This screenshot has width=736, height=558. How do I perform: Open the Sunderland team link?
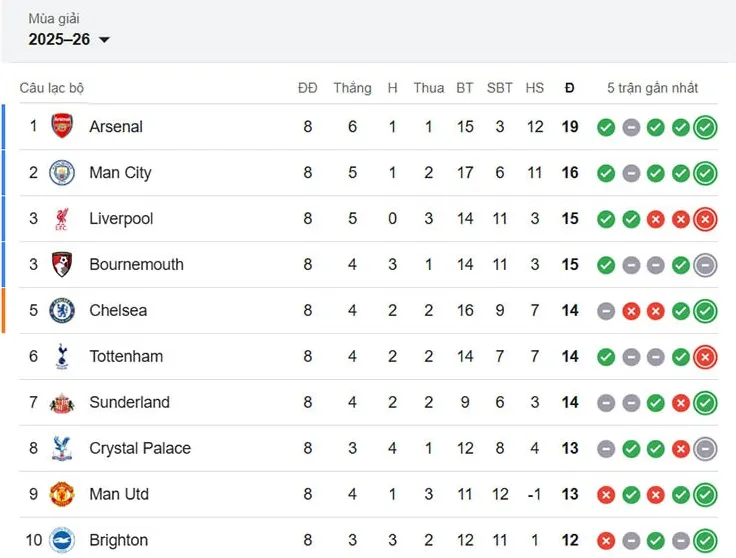[x=129, y=402]
